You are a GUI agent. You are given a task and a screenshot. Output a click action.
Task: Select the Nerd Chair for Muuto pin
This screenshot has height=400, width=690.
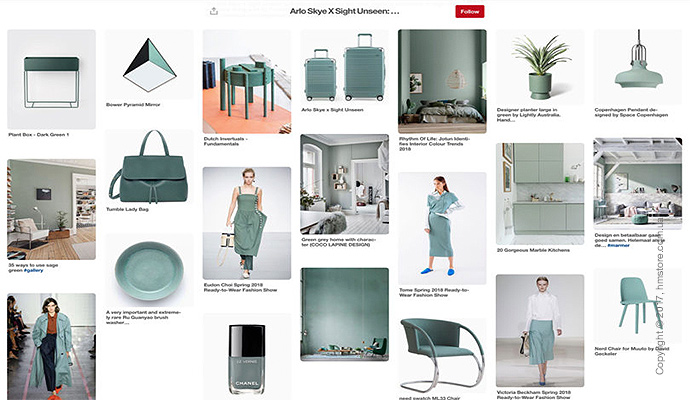pyautogui.click(x=638, y=306)
